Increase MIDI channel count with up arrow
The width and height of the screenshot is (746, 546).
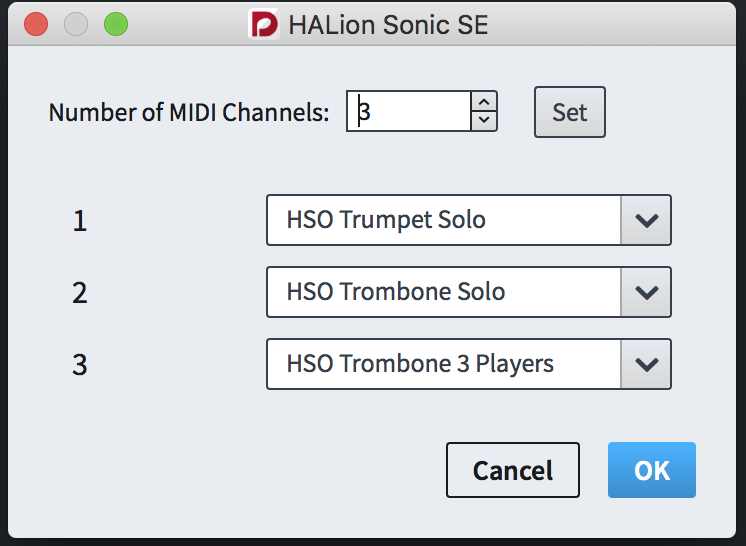(484, 102)
